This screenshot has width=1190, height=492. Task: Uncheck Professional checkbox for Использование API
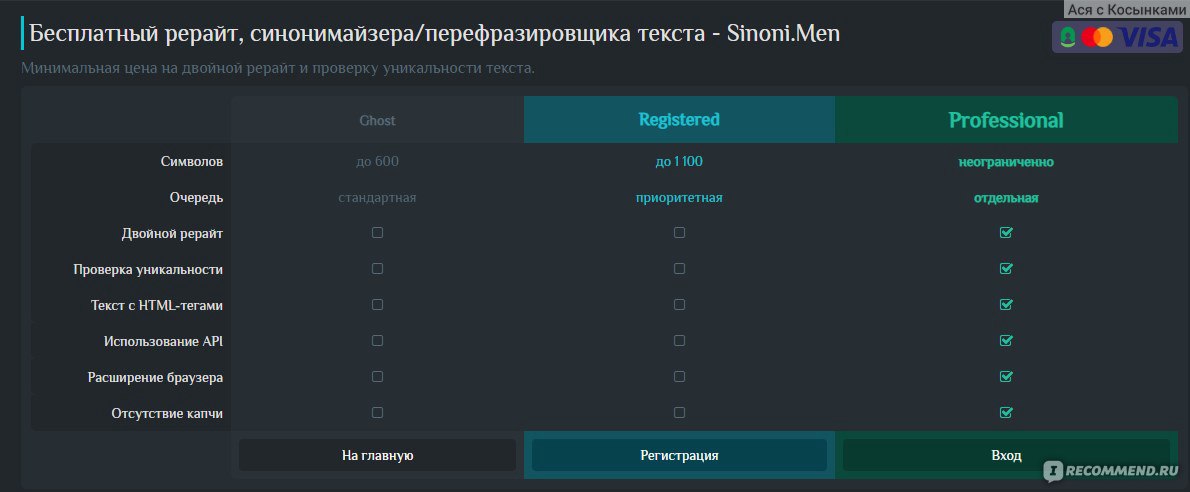(1006, 340)
